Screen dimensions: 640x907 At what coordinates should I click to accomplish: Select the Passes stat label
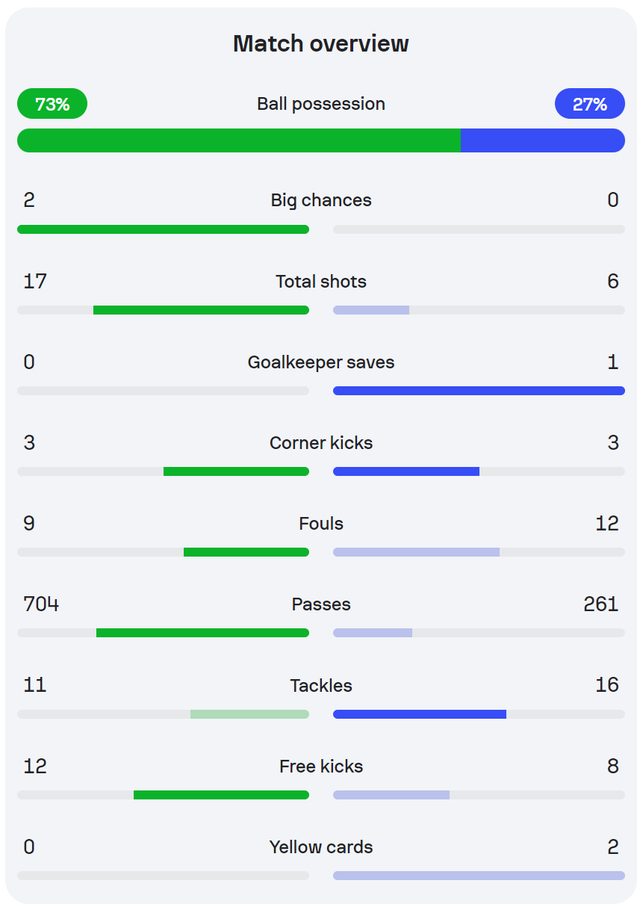coord(321,604)
